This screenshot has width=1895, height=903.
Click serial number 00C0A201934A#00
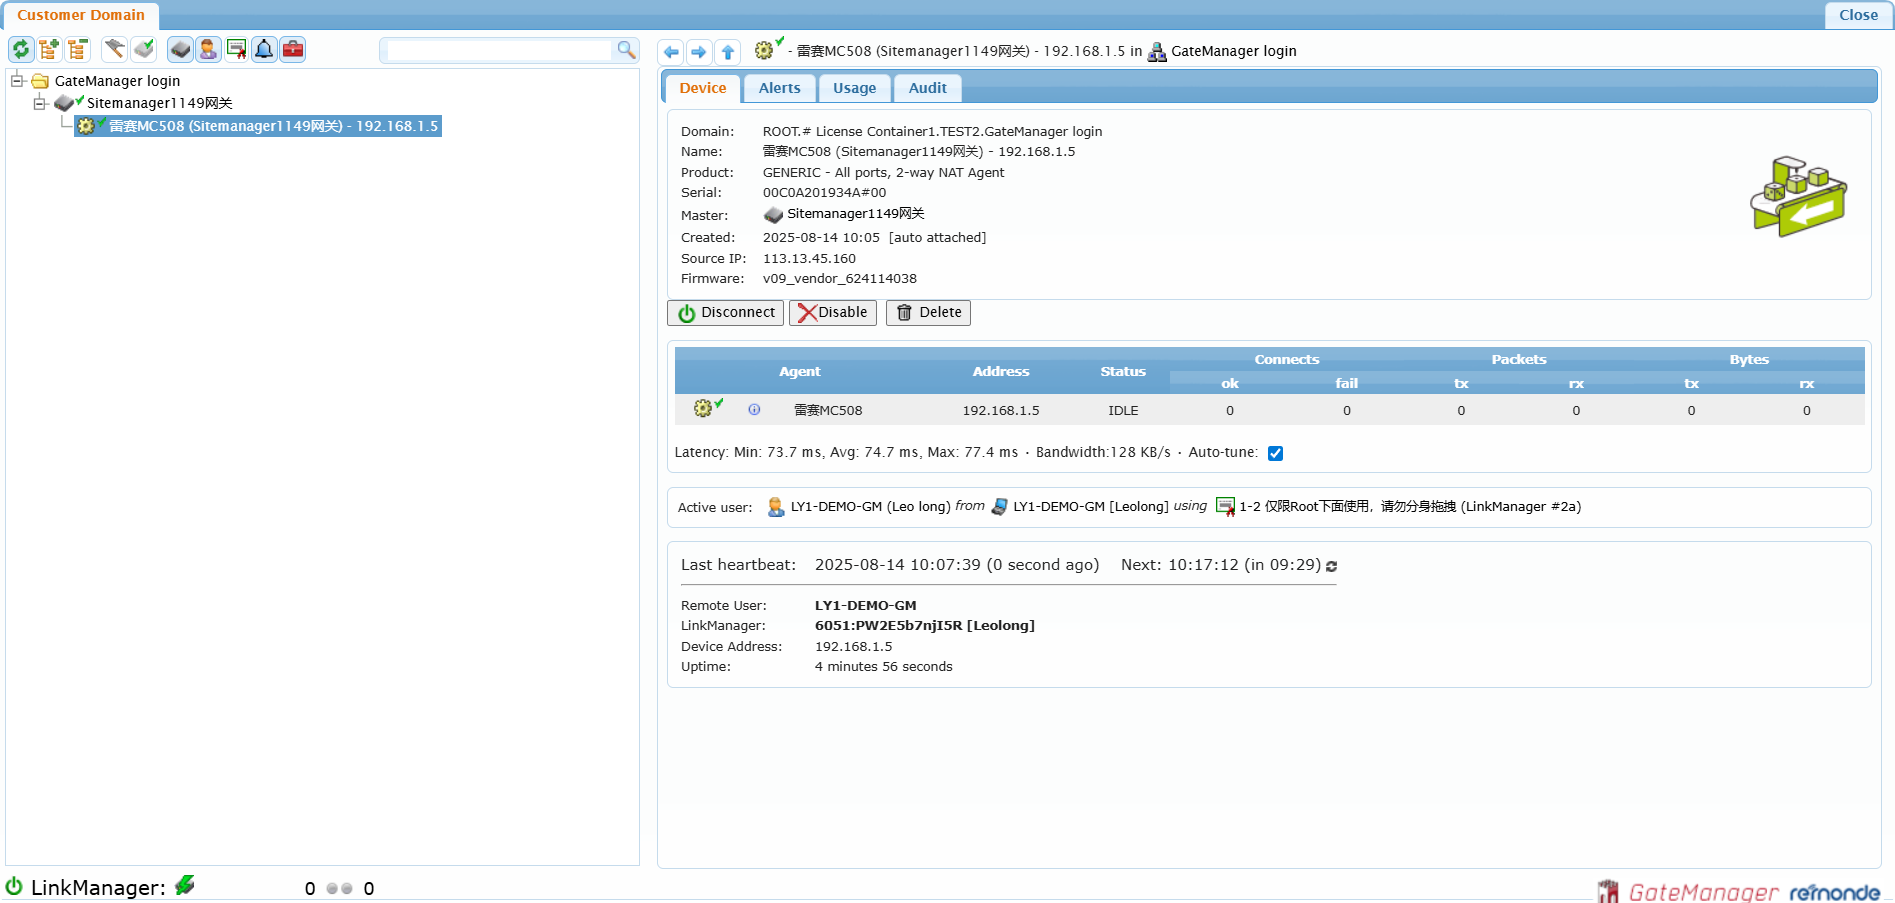coord(824,193)
